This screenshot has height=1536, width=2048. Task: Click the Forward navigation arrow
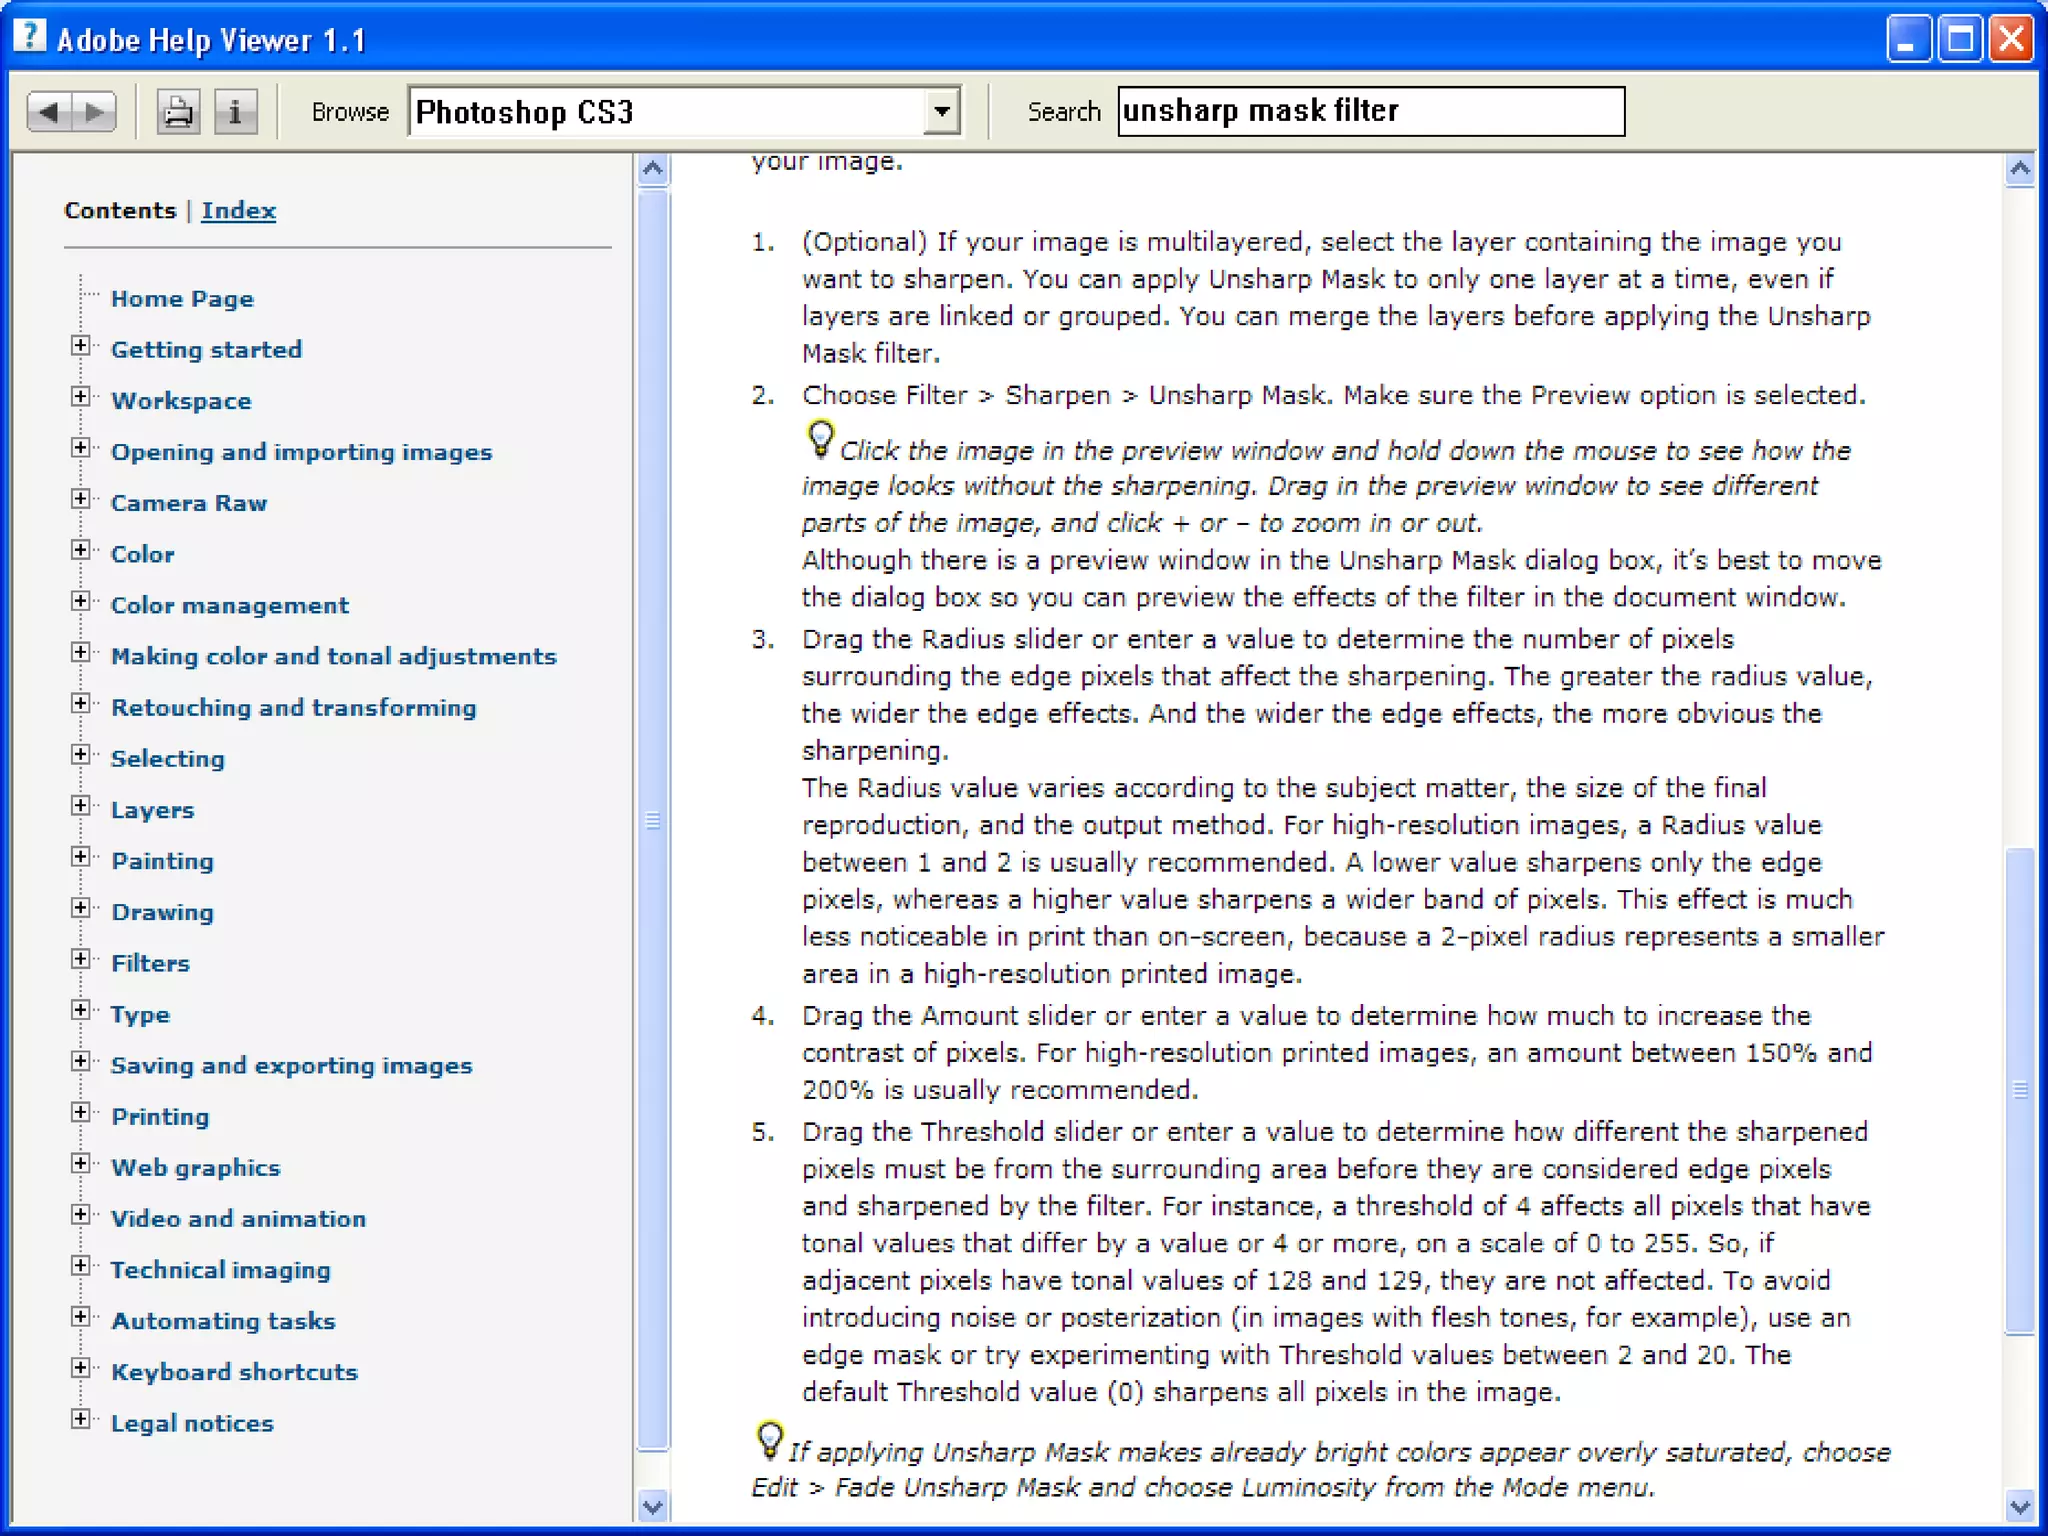95,111
